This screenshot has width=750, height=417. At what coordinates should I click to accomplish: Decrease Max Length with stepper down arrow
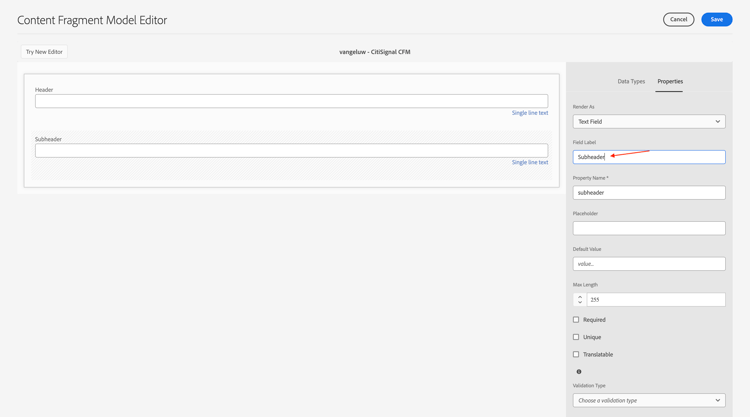click(x=580, y=302)
